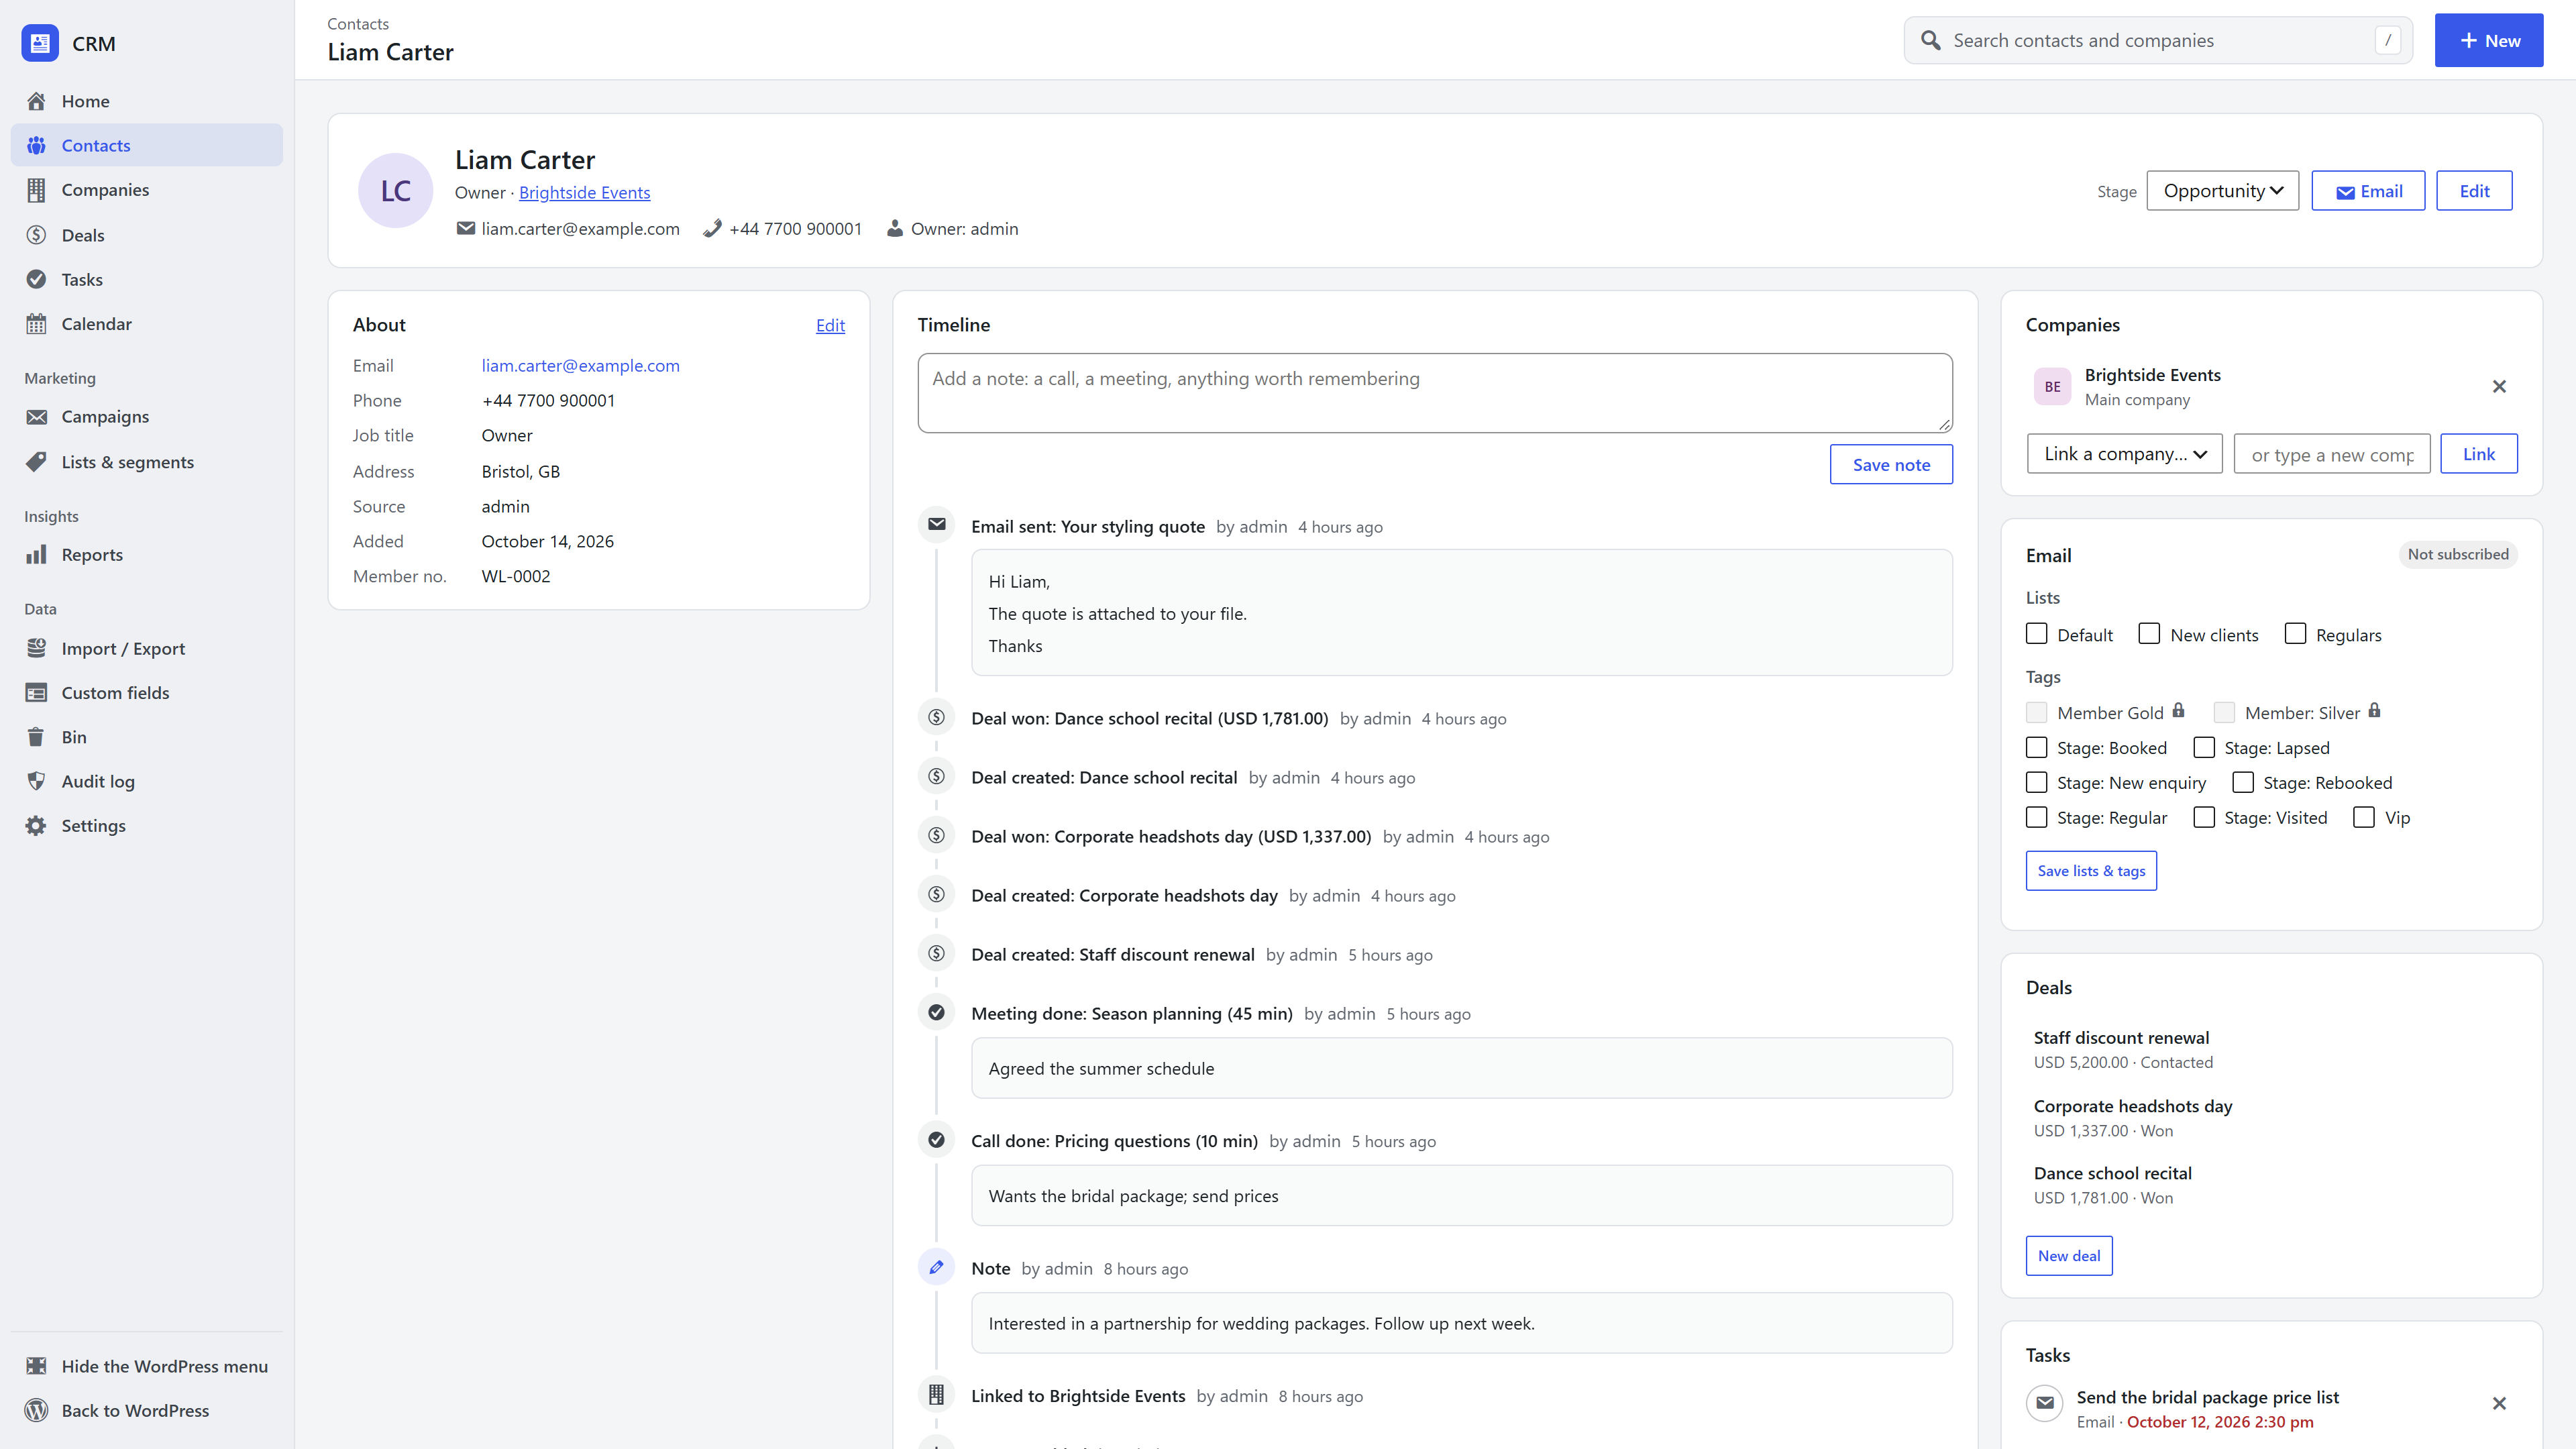This screenshot has width=2576, height=1449.
Task: Open the Stage Opportunity dropdown
Action: [x=2222, y=191]
